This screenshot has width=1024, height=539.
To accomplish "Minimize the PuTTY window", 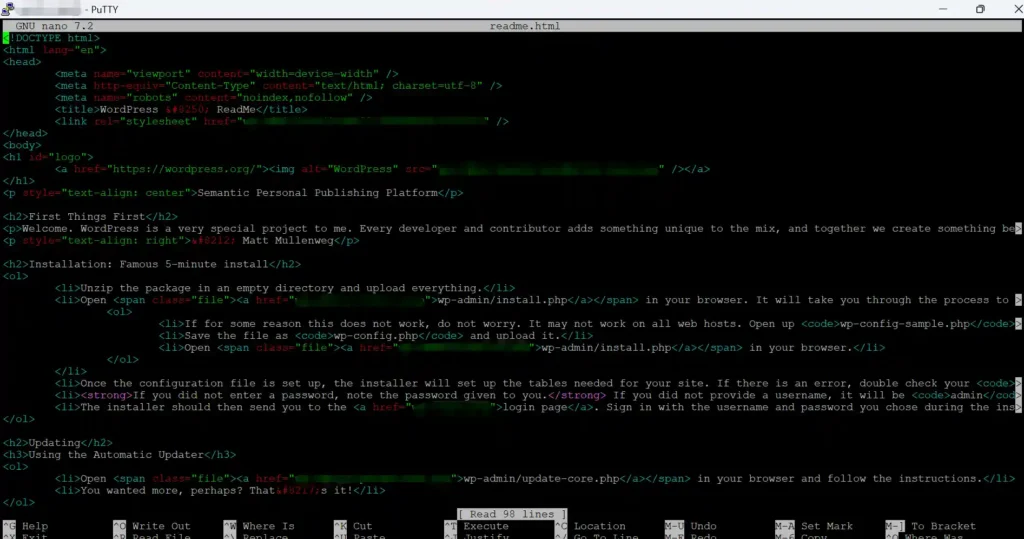I will [x=942, y=9].
